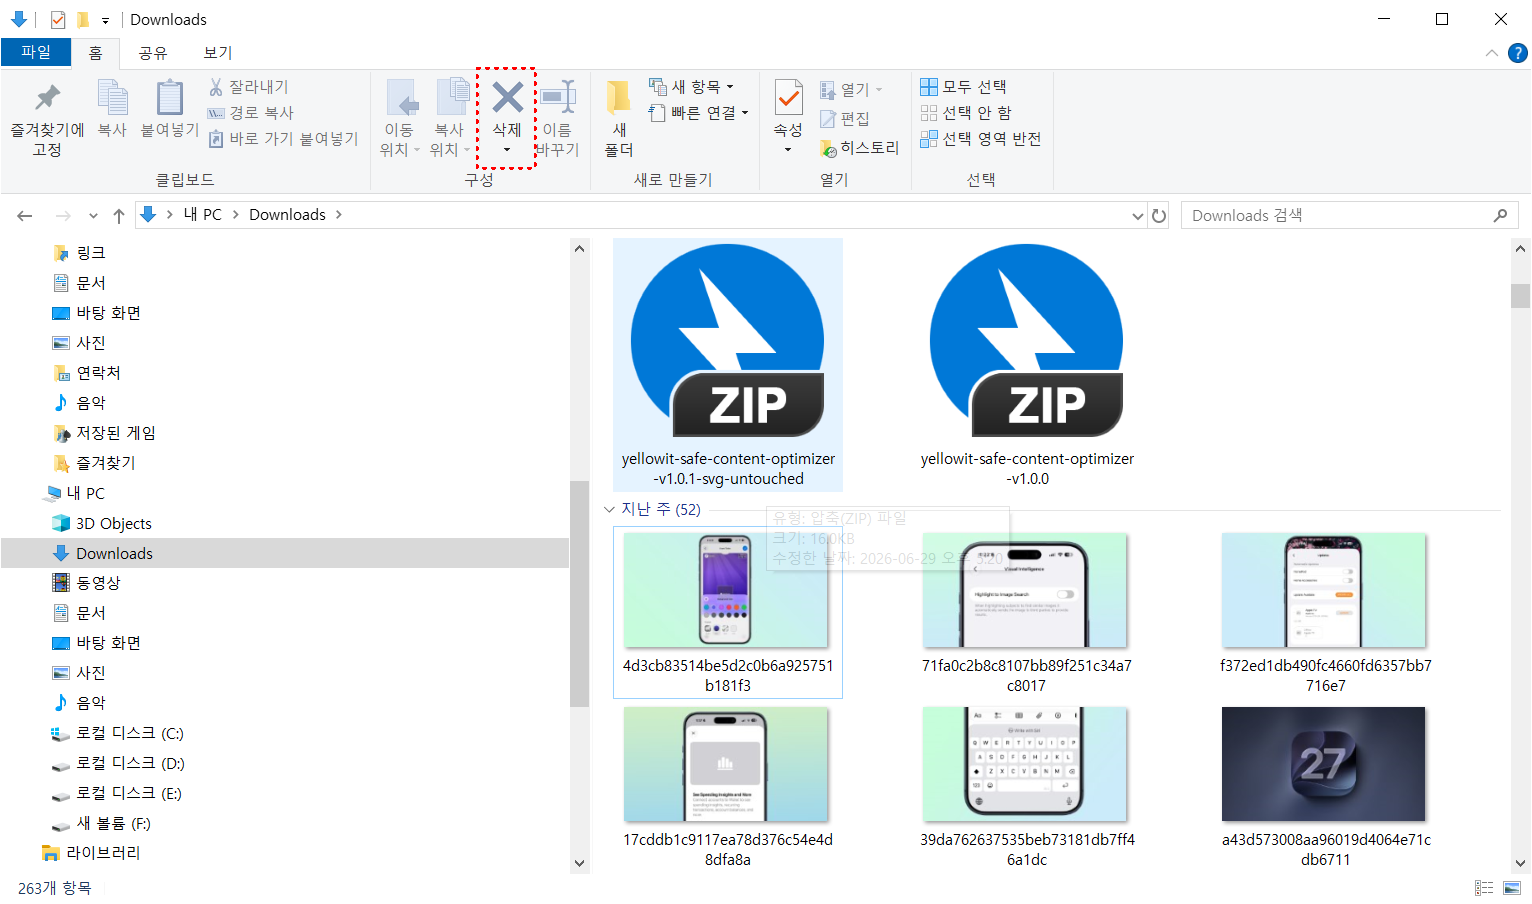1532x904 pixels.
Task: Click 히스토리 in the ribbon
Action: pyautogui.click(x=859, y=148)
